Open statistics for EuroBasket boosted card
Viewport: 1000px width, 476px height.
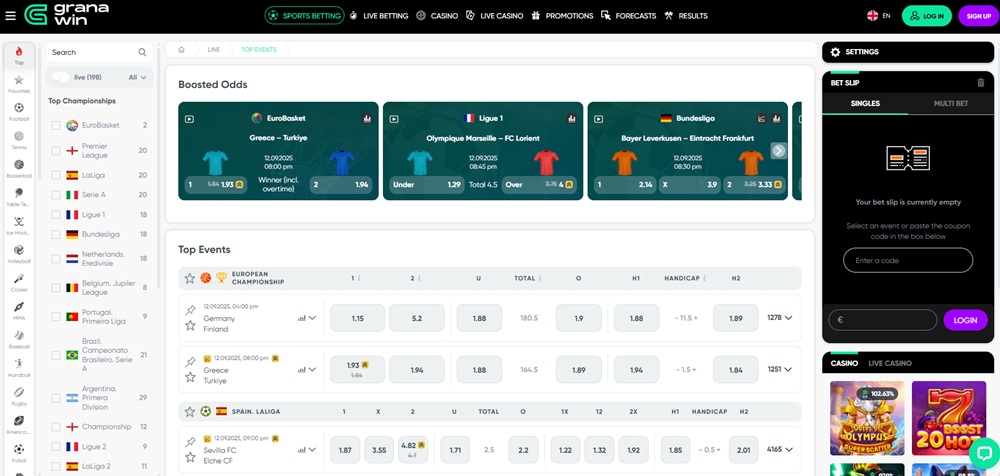[367, 119]
